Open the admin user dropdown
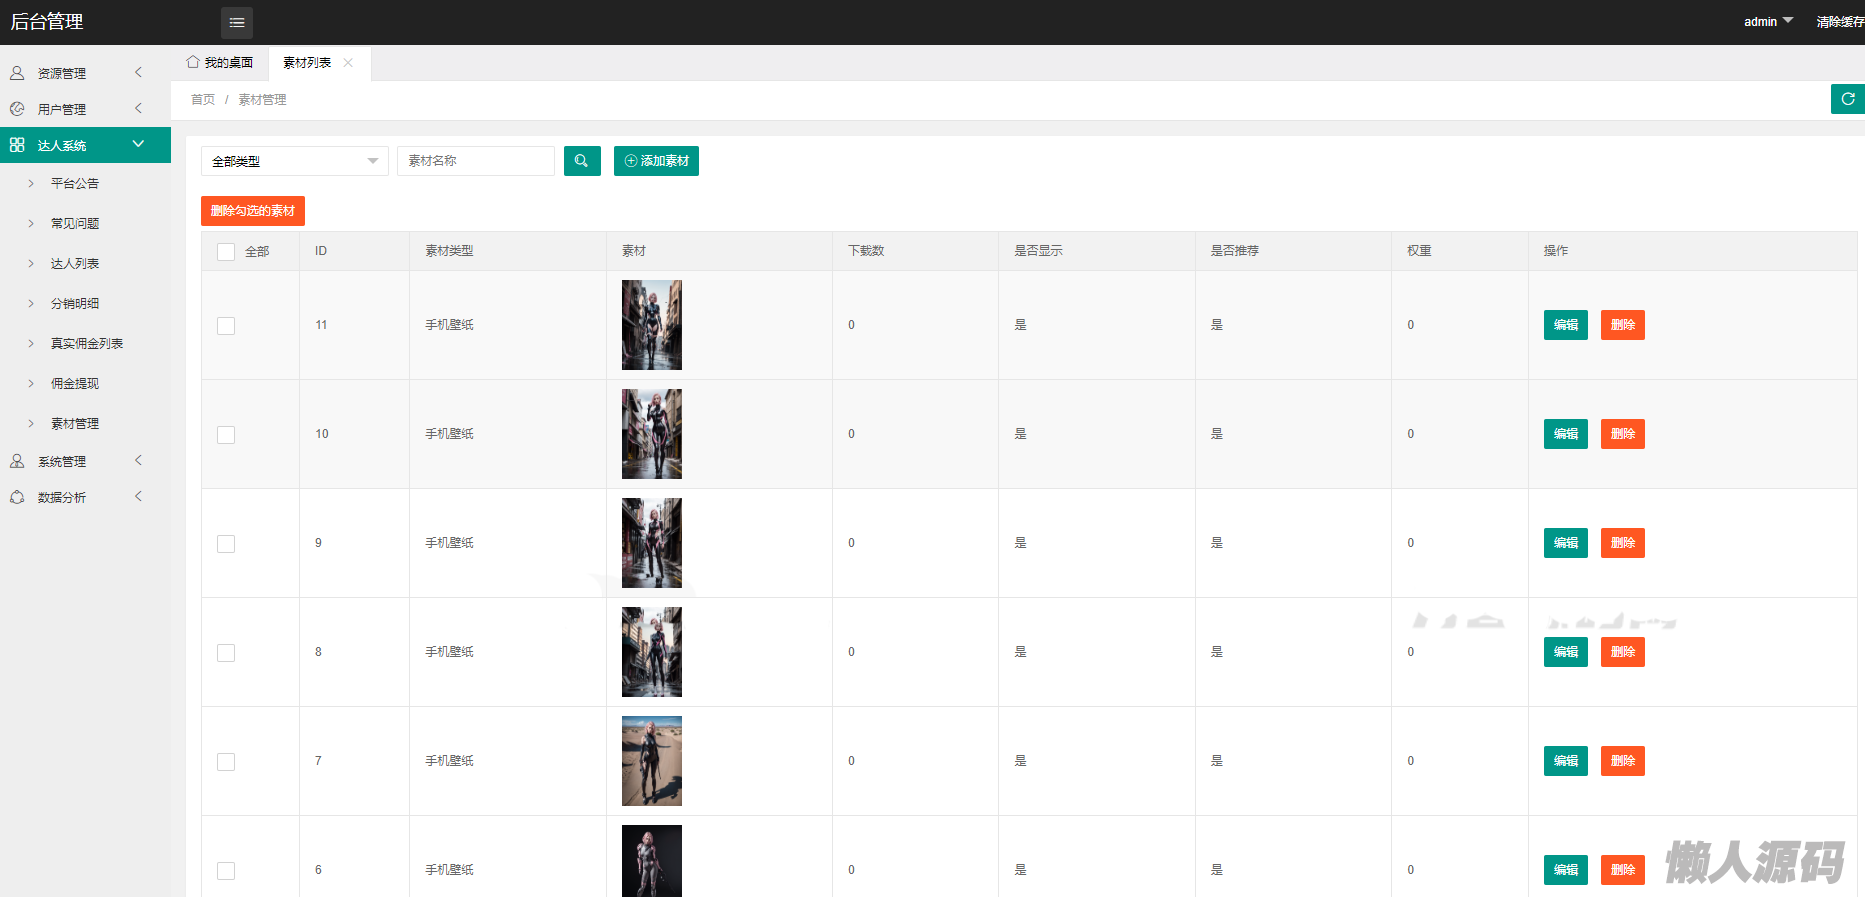Screen dimensions: 1865x897 pyautogui.click(x=1768, y=22)
